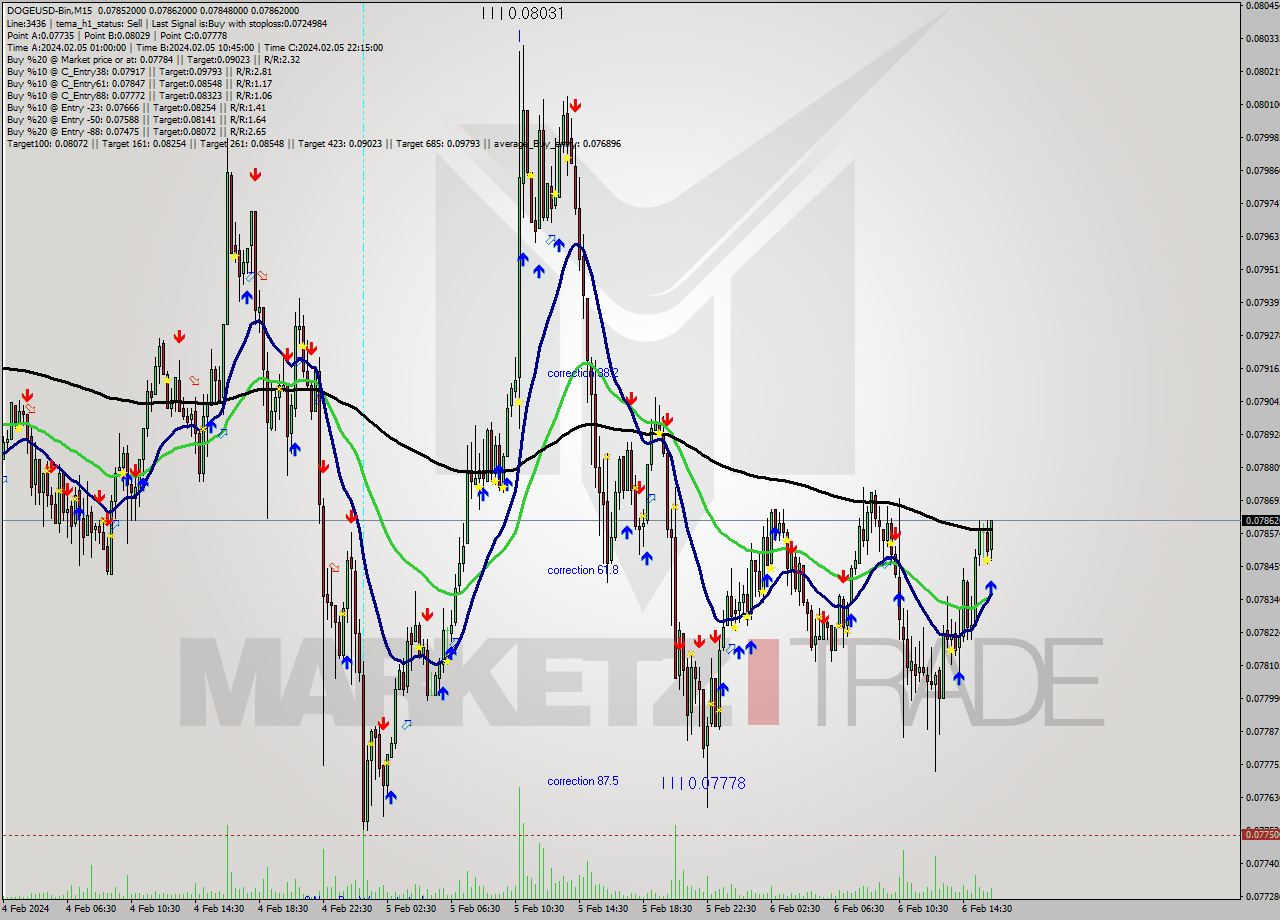Click the 0.07787 price axis label
Viewport: 1280px width, 920px height.
coord(1262,731)
